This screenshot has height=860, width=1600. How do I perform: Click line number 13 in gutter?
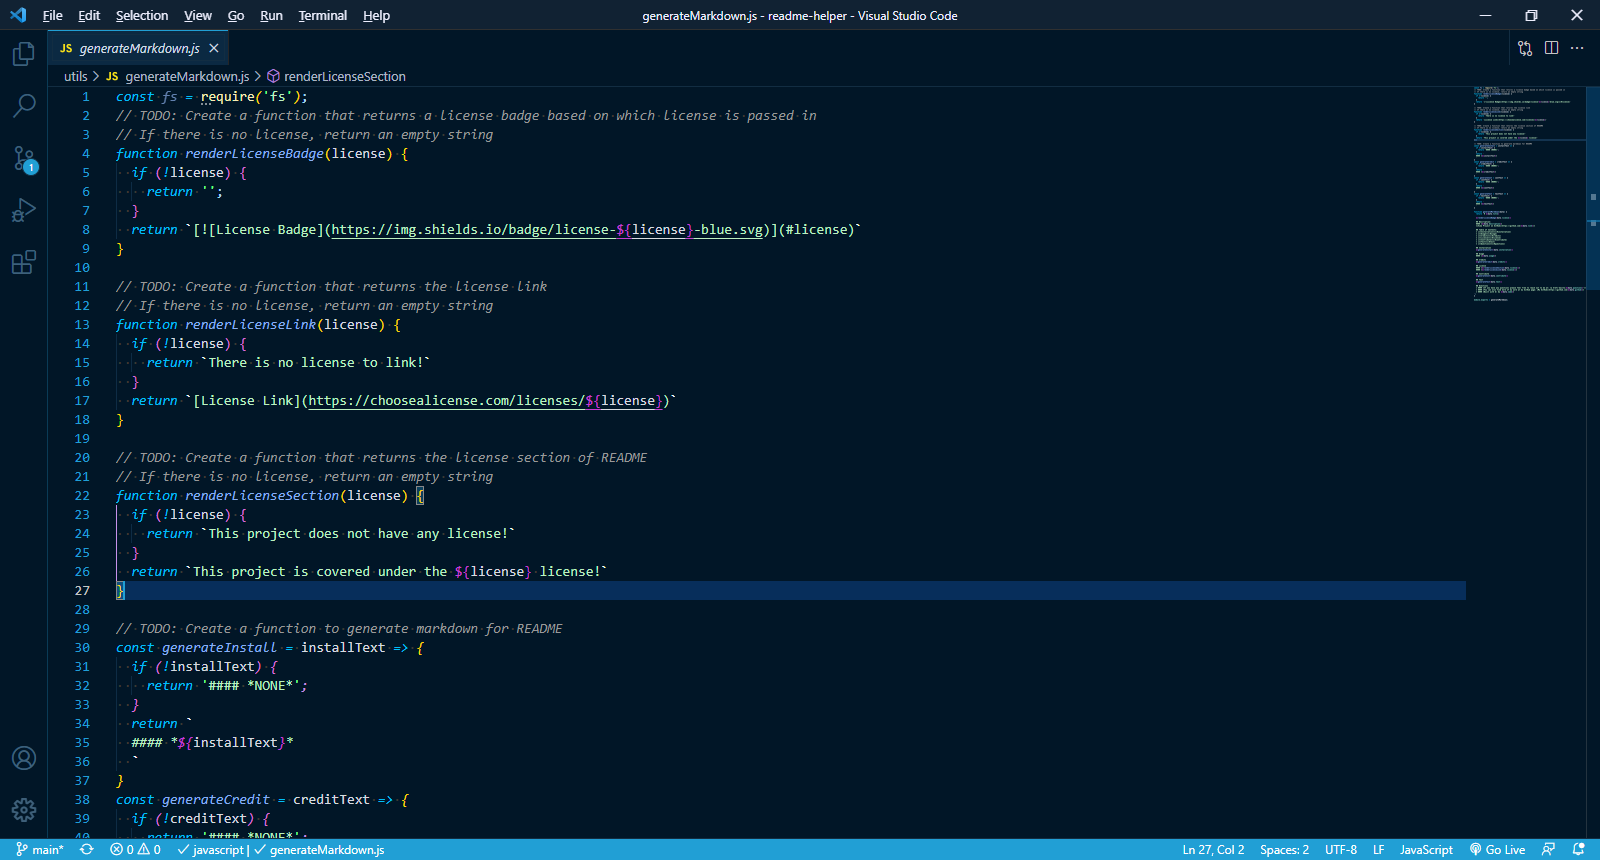[82, 325]
